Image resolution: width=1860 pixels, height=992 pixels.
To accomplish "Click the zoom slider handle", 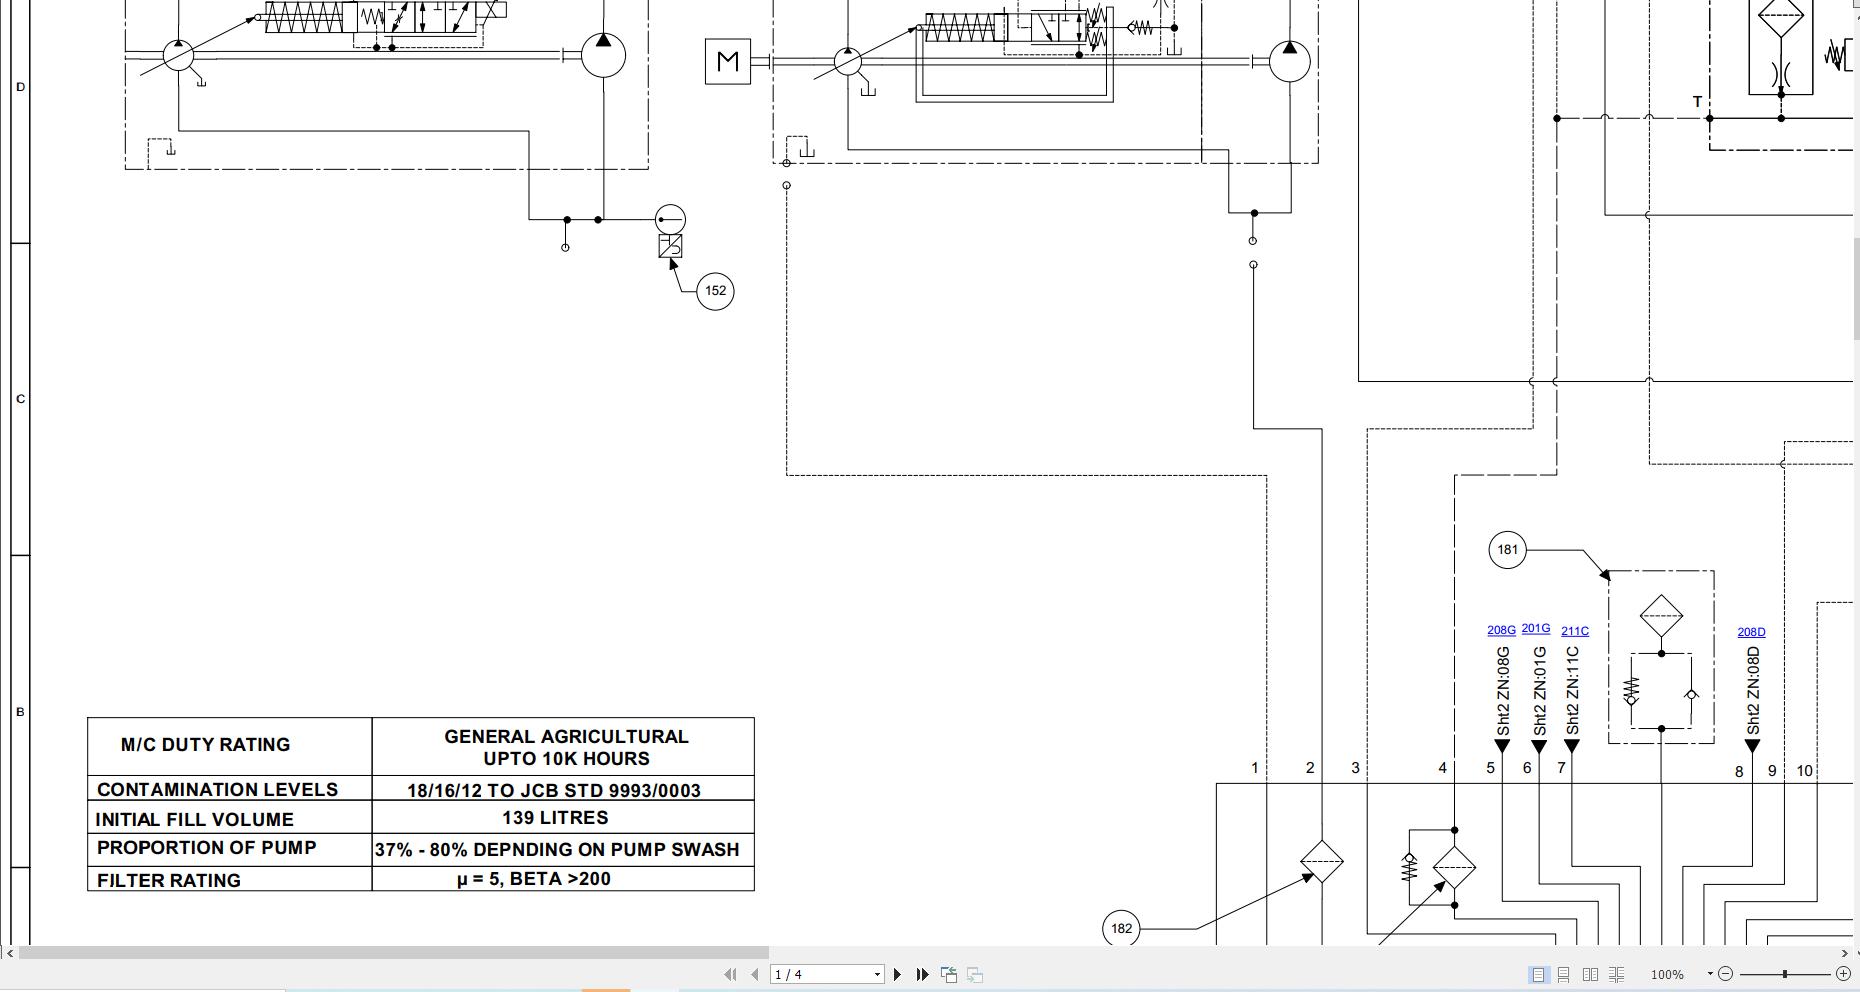I will pyautogui.click(x=1785, y=973).
